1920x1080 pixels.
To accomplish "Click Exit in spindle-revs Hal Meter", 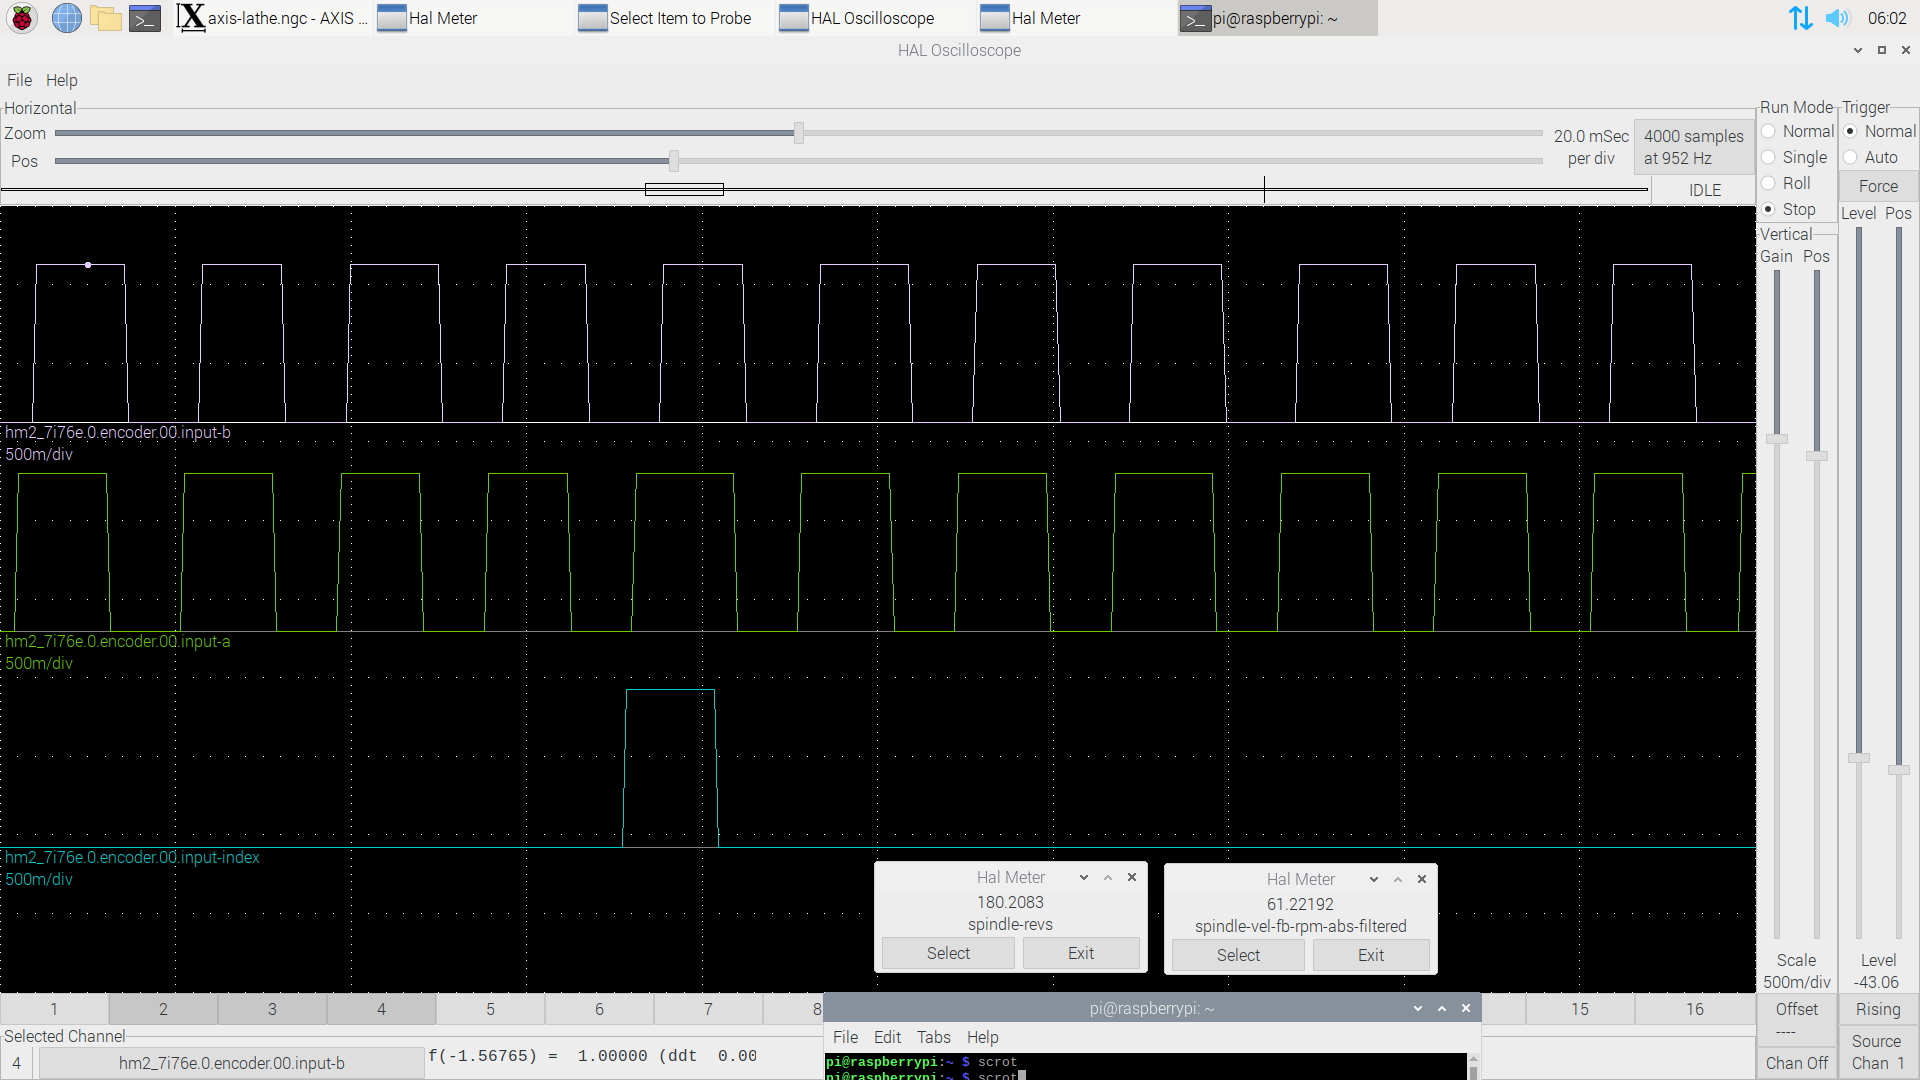I will pyautogui.click(x=1081, y=953).
